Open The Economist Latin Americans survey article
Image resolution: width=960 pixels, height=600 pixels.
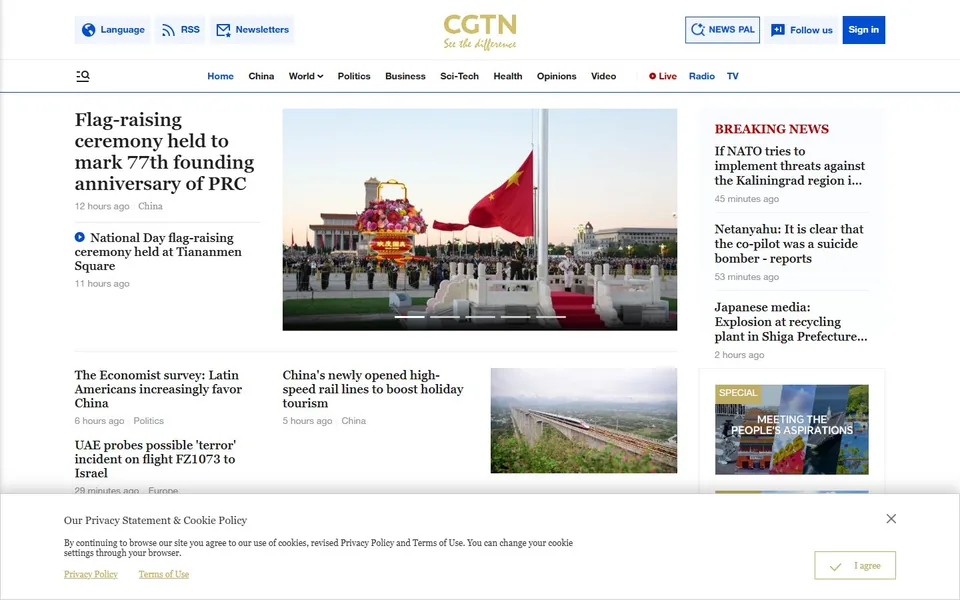[158, 389]
